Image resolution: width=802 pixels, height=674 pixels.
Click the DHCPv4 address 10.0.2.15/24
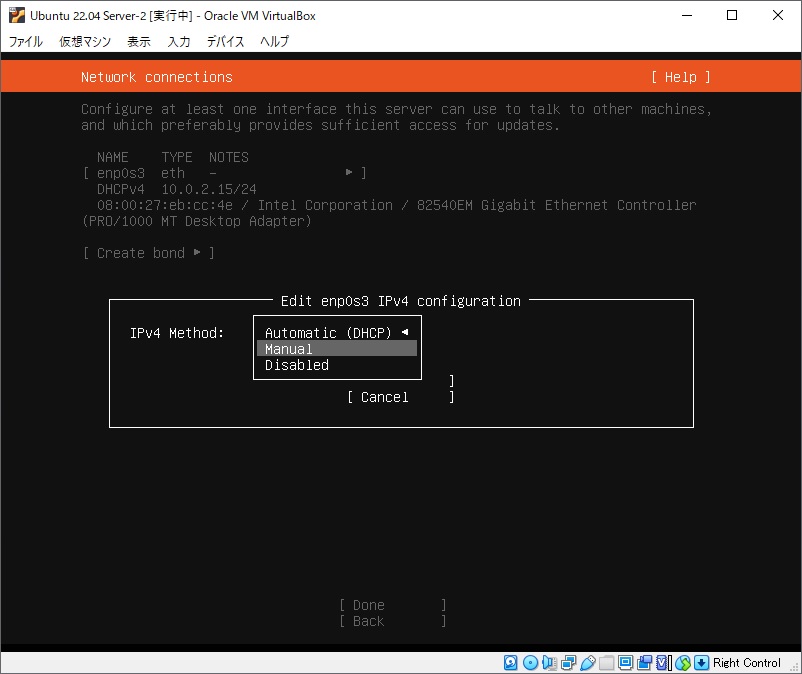tap(209, 189)
